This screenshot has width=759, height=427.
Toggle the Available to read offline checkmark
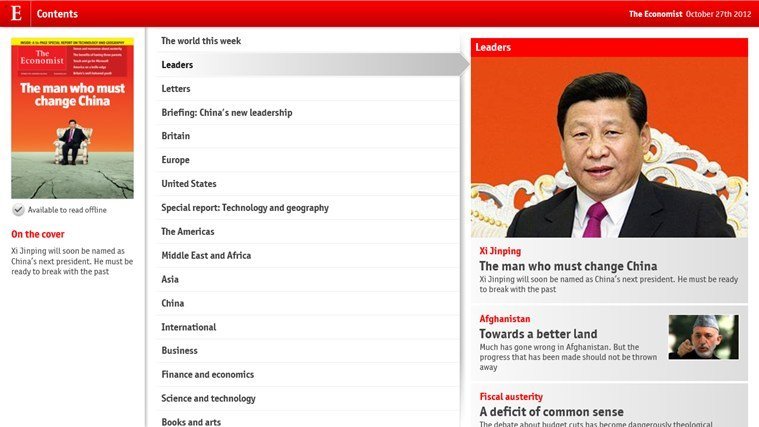click(x=18, y=210)
